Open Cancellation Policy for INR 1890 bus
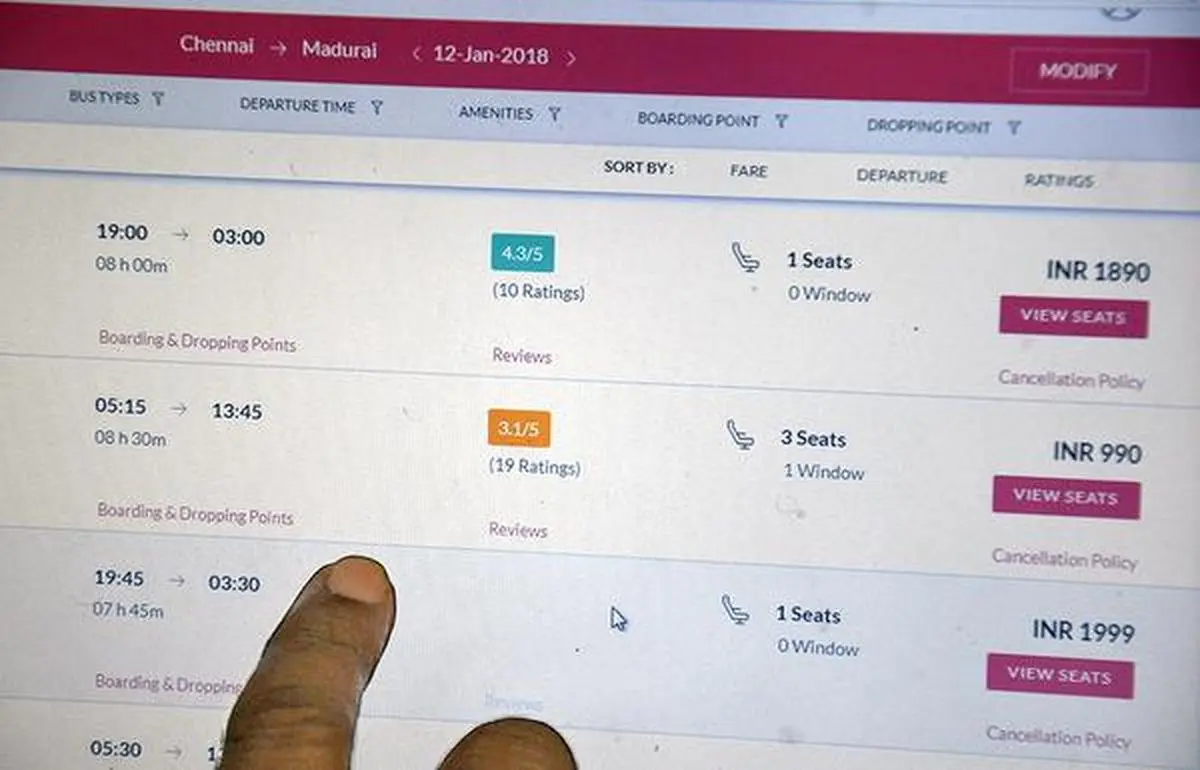Screen dimensions: 1200x770 (x=1071, y=380)
